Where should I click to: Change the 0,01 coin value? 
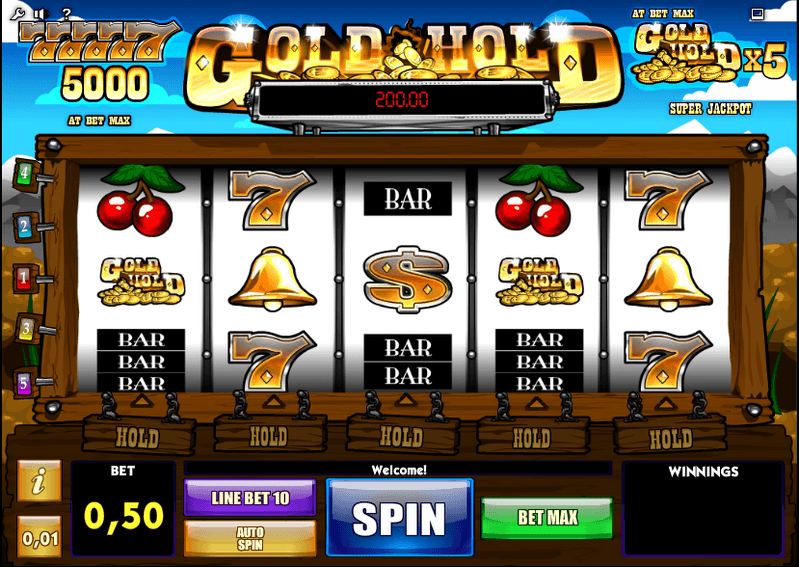(39, 537)
